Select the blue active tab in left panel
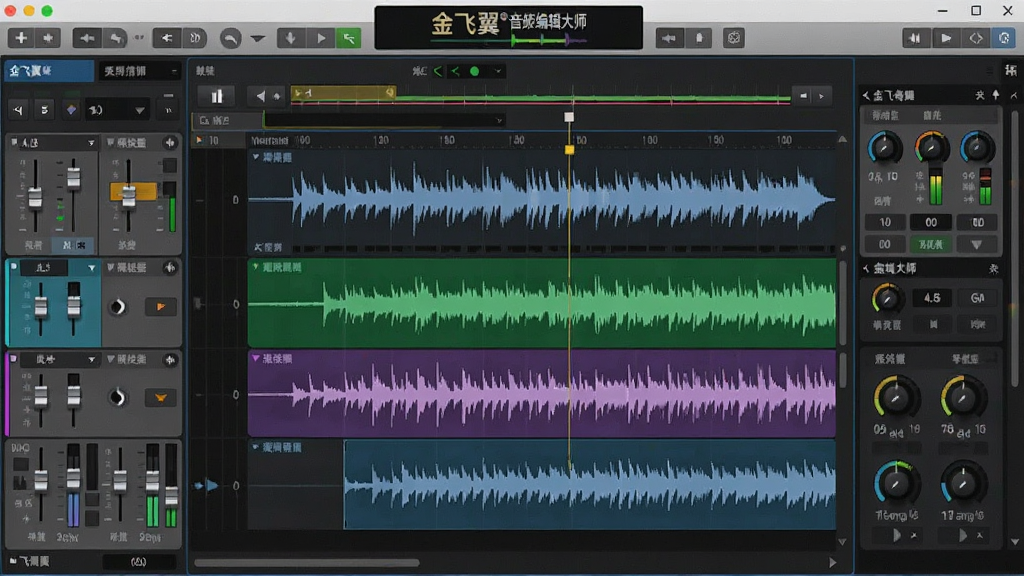The width and height of the screenshot is (1024, 576). [49, 71]
